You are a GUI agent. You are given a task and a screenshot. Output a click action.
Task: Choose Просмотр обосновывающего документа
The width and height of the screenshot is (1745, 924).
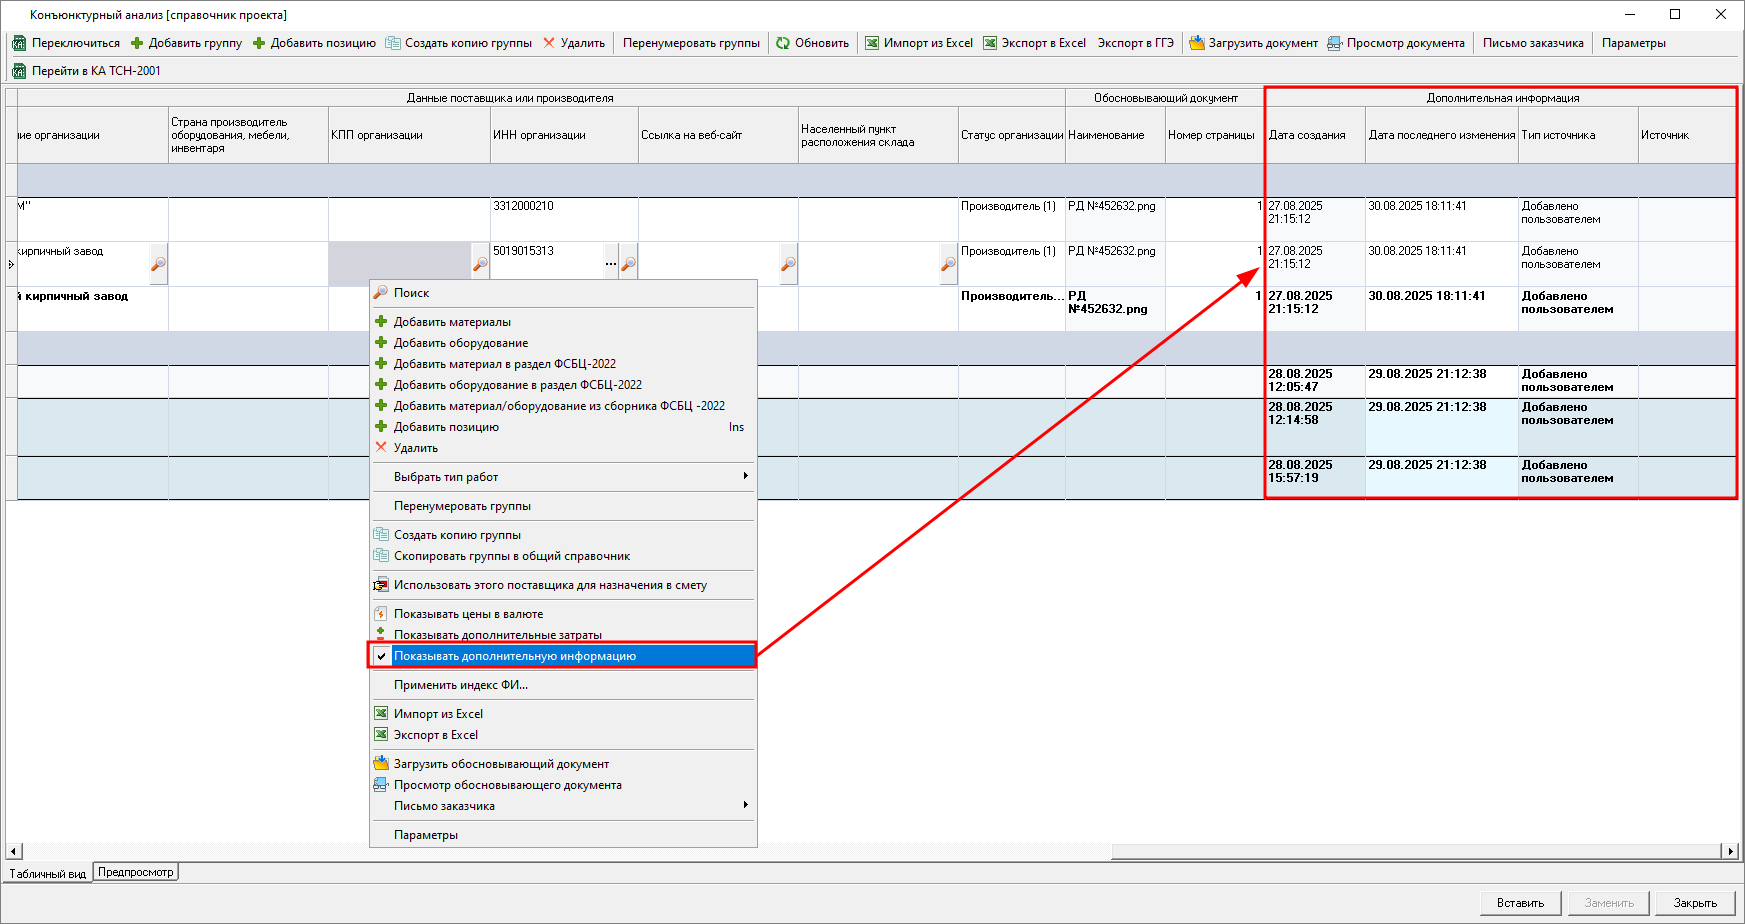[x=563, y=785]
